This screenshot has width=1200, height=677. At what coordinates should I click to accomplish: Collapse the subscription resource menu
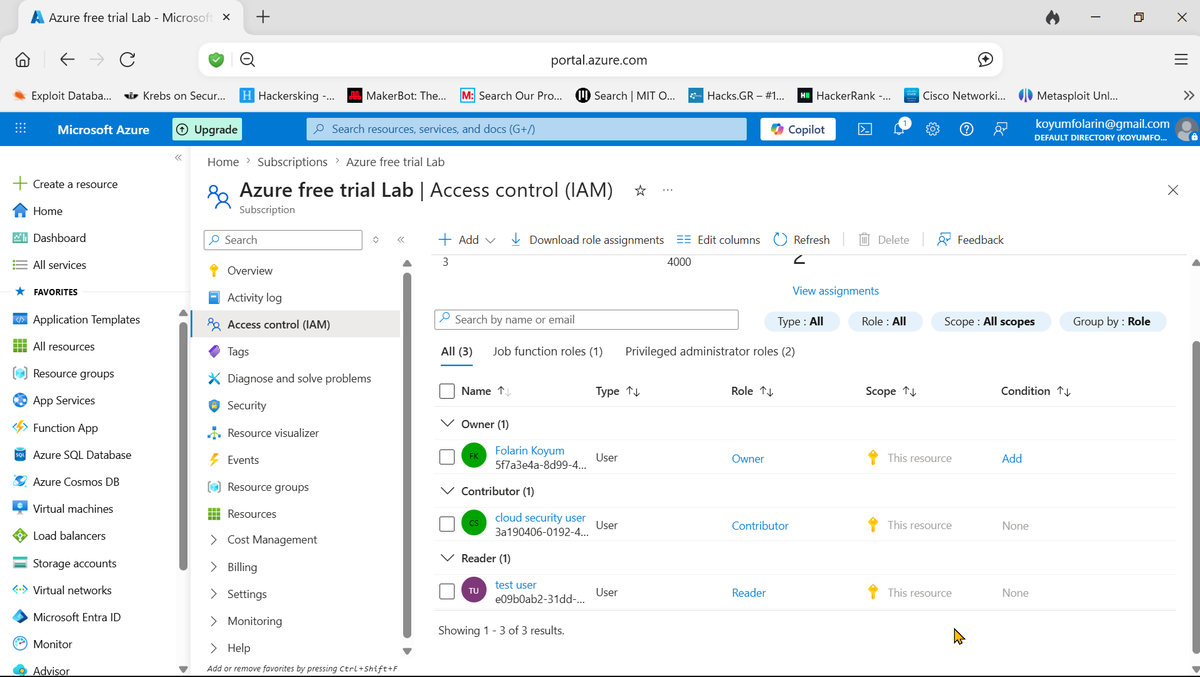(x=400, y=240)
